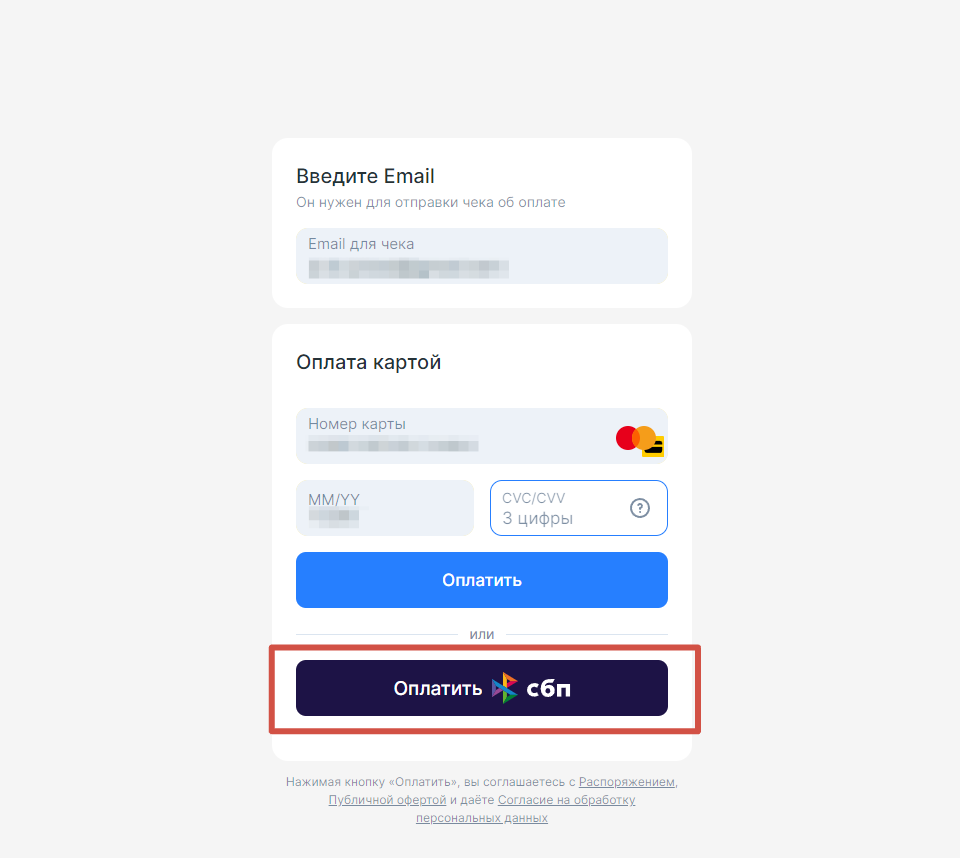Viewport: 960px width, 858px height.
Task: Click the 'Номер карты' field label
Action: coord(357,424)
